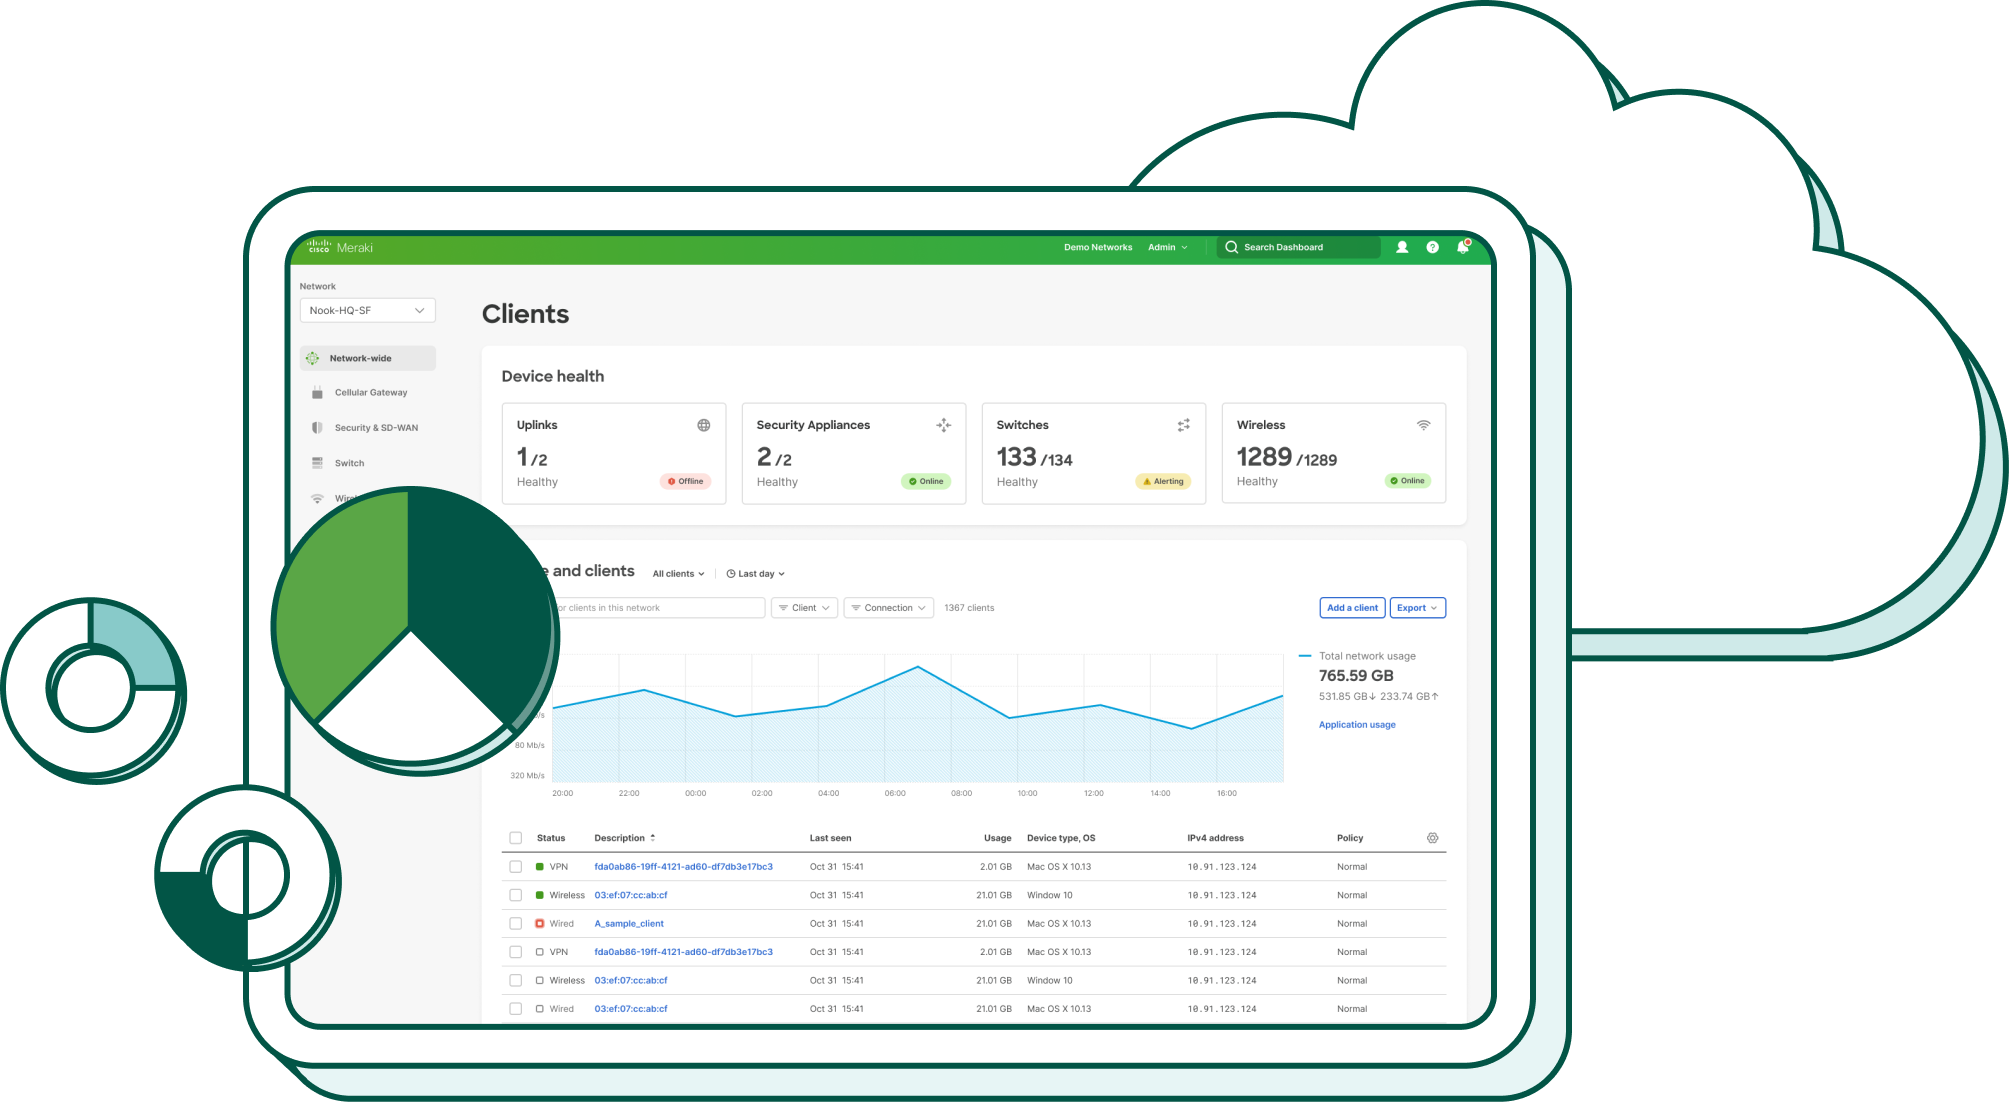Open the user profile icon in top bar
The image size is (2009, 1102).
click(x=1402, y=247)
